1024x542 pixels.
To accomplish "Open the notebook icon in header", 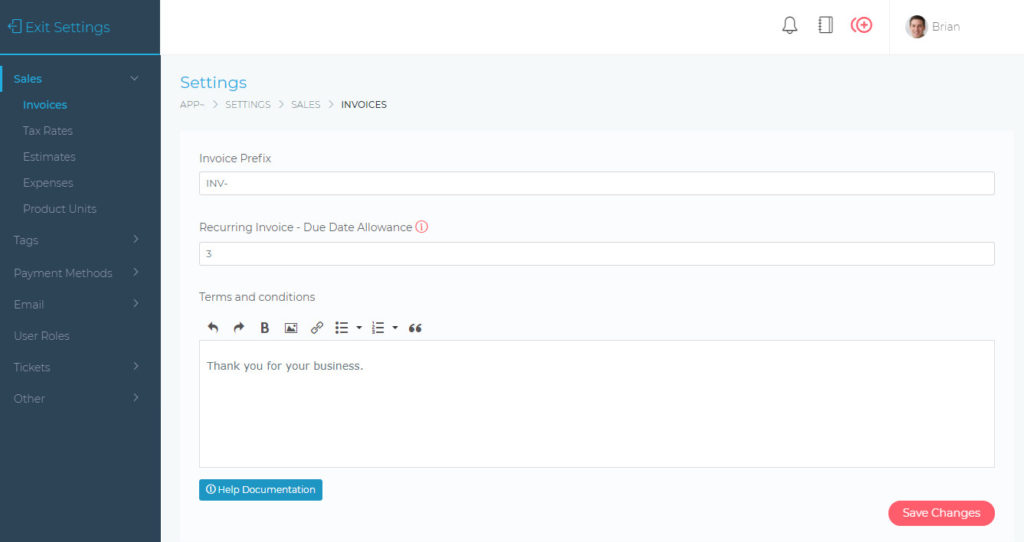I will click(825, 25).
